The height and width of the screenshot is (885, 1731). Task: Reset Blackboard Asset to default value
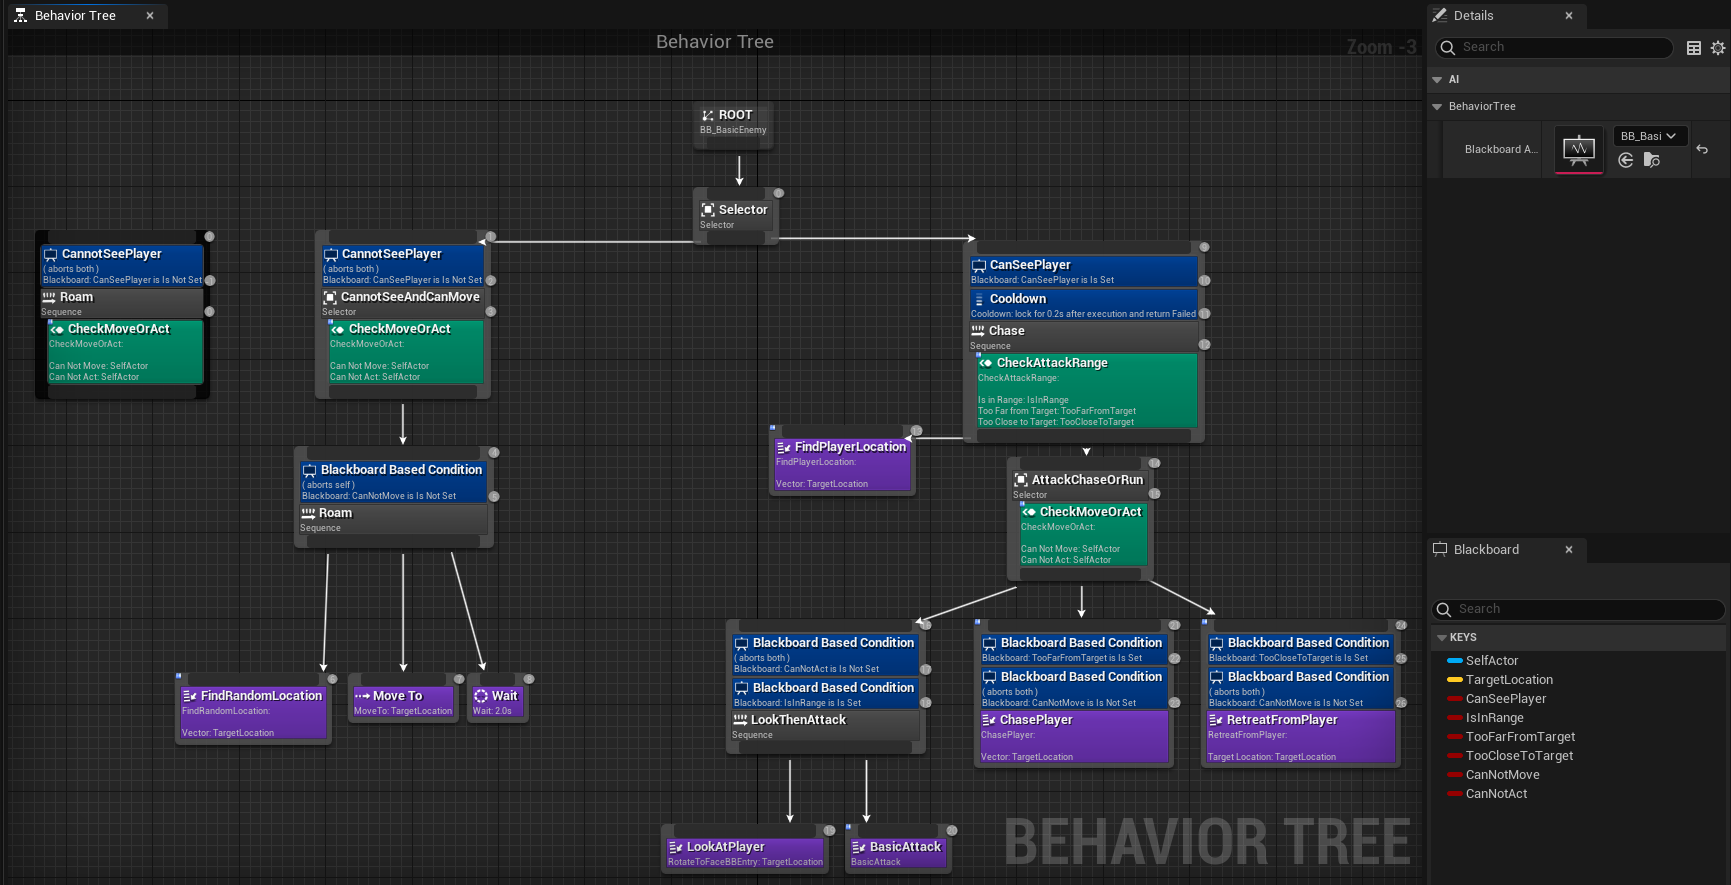click(1702, 149)
